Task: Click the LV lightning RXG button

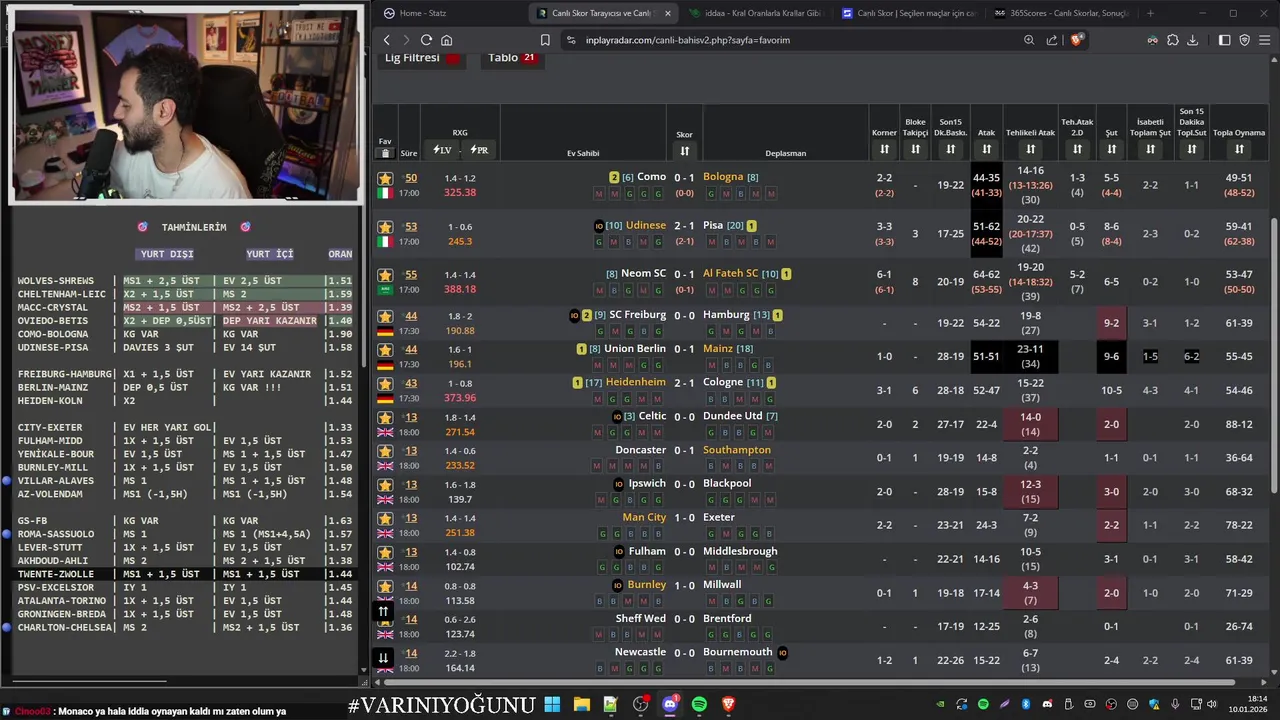Action: point(442,150)
